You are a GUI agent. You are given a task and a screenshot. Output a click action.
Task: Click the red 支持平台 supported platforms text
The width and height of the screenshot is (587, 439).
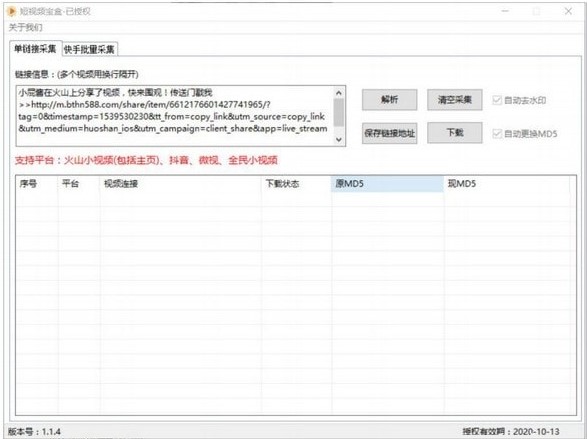(146, 161)
